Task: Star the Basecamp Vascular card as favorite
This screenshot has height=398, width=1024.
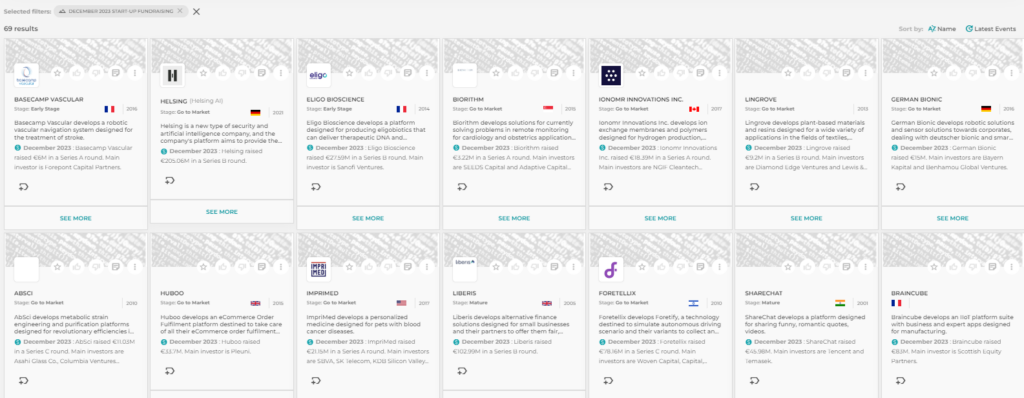Action: pyautogui.click(x=57, y=73)
